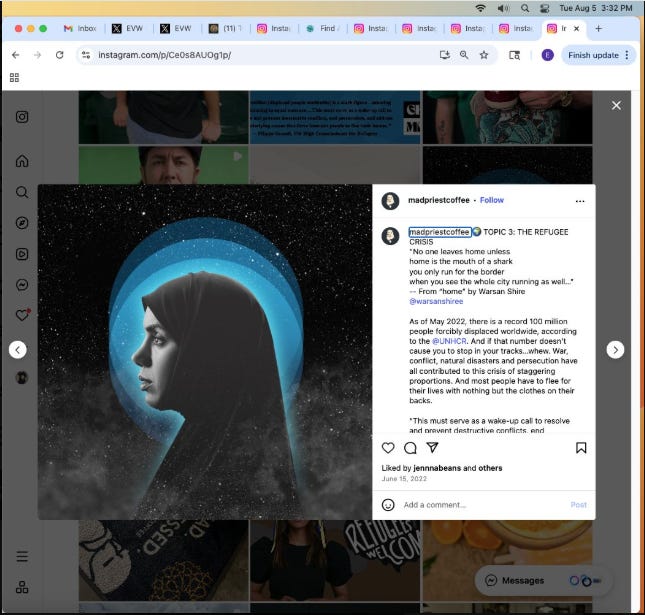Screen dimensions: 645x615
Task: Open @UNHCR mention link
Action: click(449, 341)
